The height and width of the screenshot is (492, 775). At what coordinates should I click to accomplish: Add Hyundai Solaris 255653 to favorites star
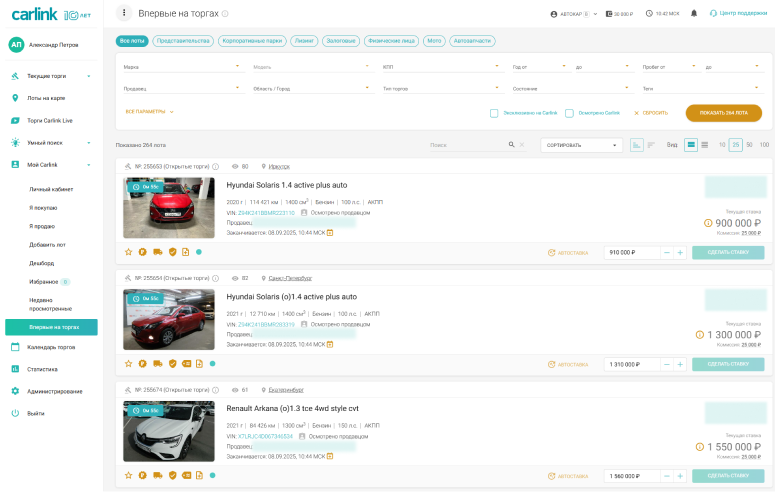[128, 252]
